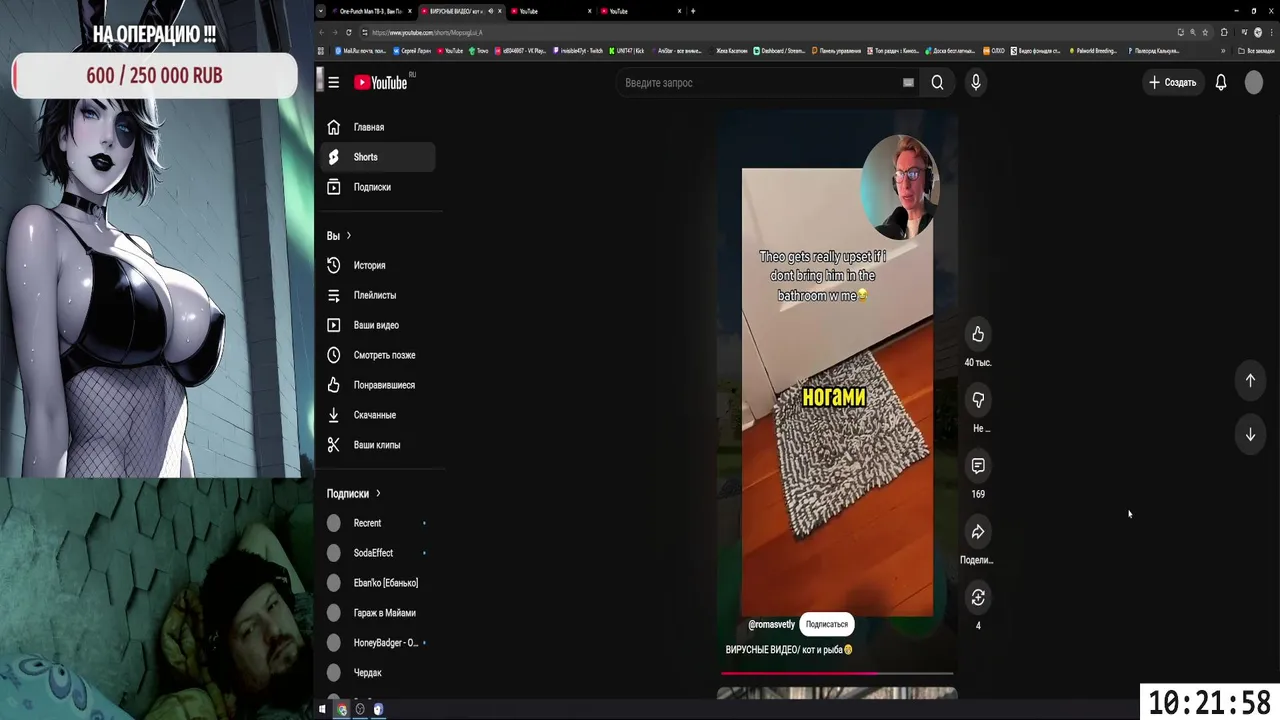Open the YouTube hamburger guide menu

click(333, 83)
